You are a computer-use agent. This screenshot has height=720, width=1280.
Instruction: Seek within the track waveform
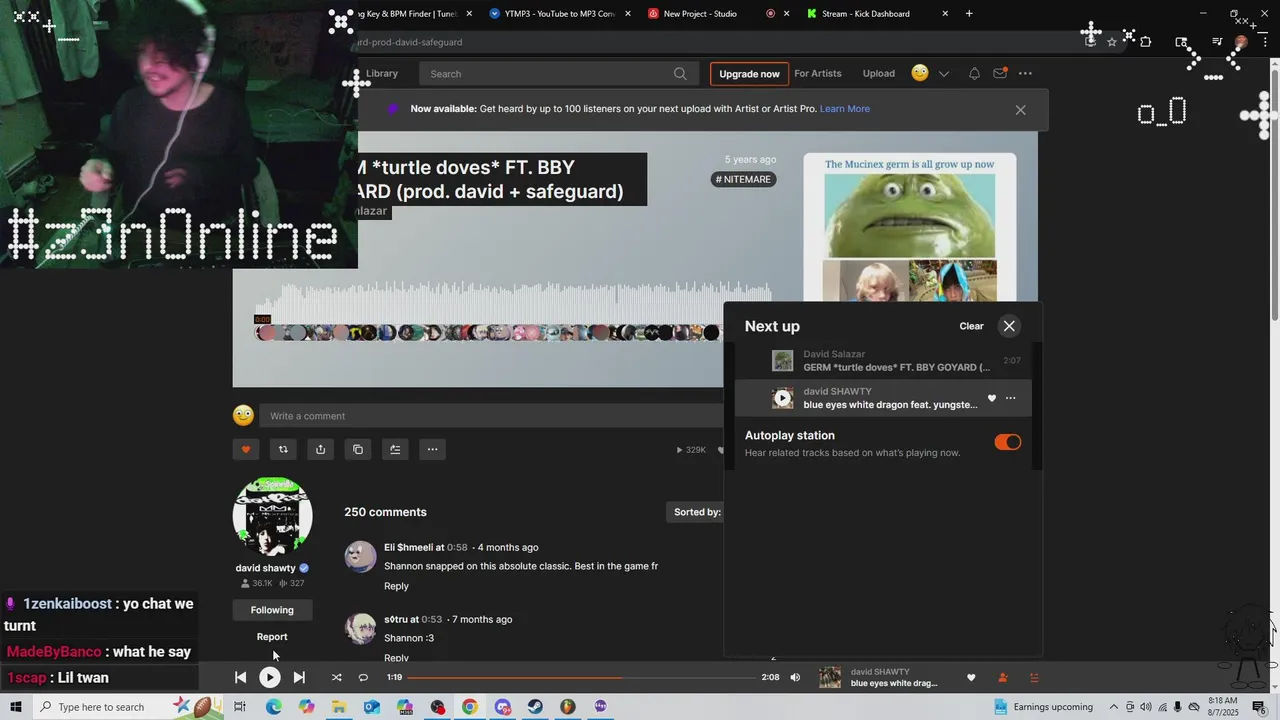click(513, 304)
